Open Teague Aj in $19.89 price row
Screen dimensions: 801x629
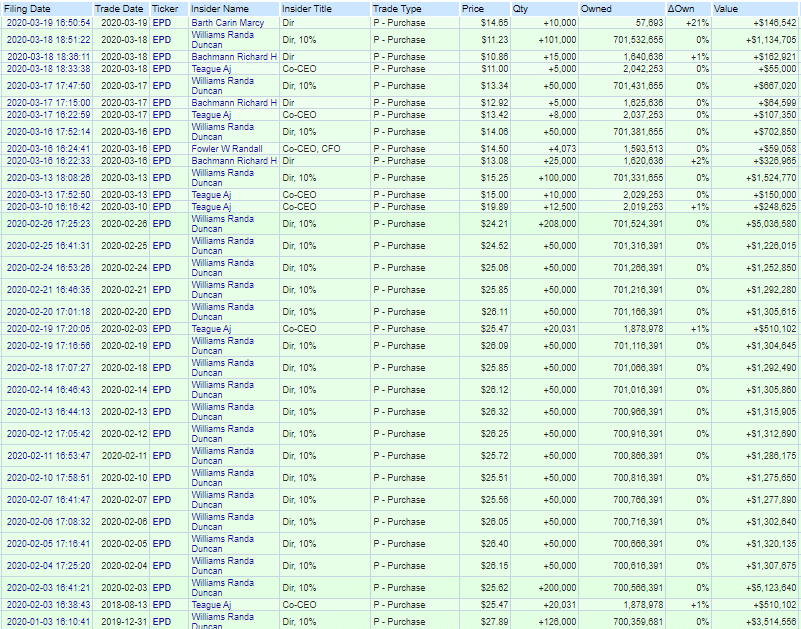click(211, 207)
